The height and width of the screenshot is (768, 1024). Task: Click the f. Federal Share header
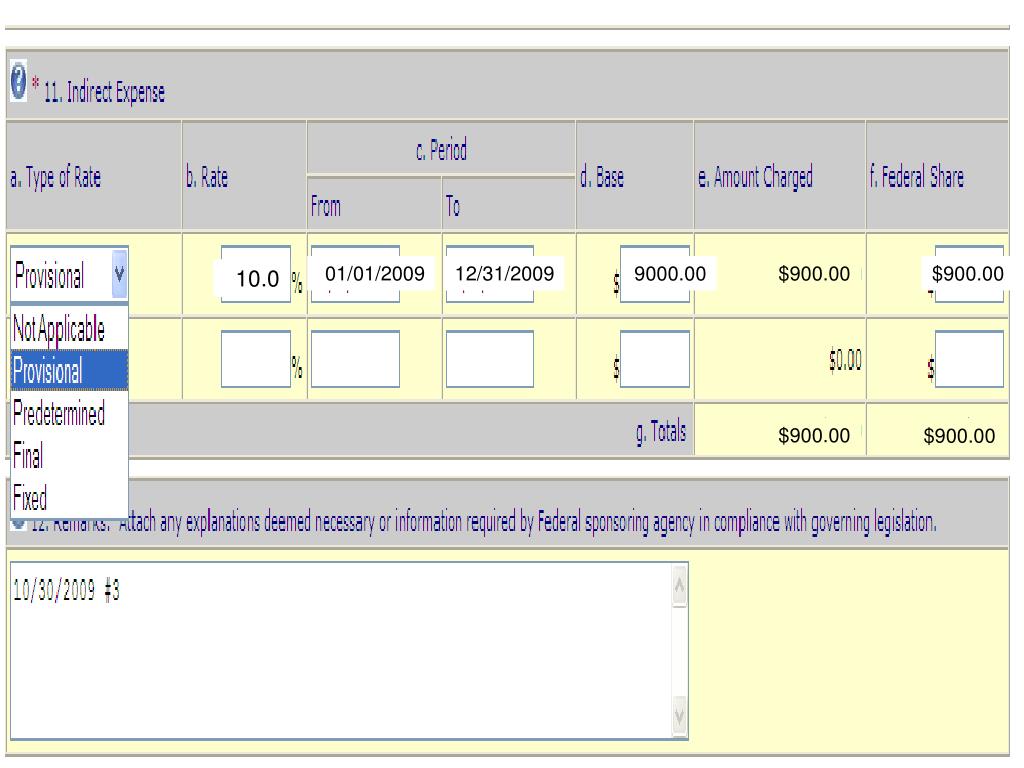(917, 177)
